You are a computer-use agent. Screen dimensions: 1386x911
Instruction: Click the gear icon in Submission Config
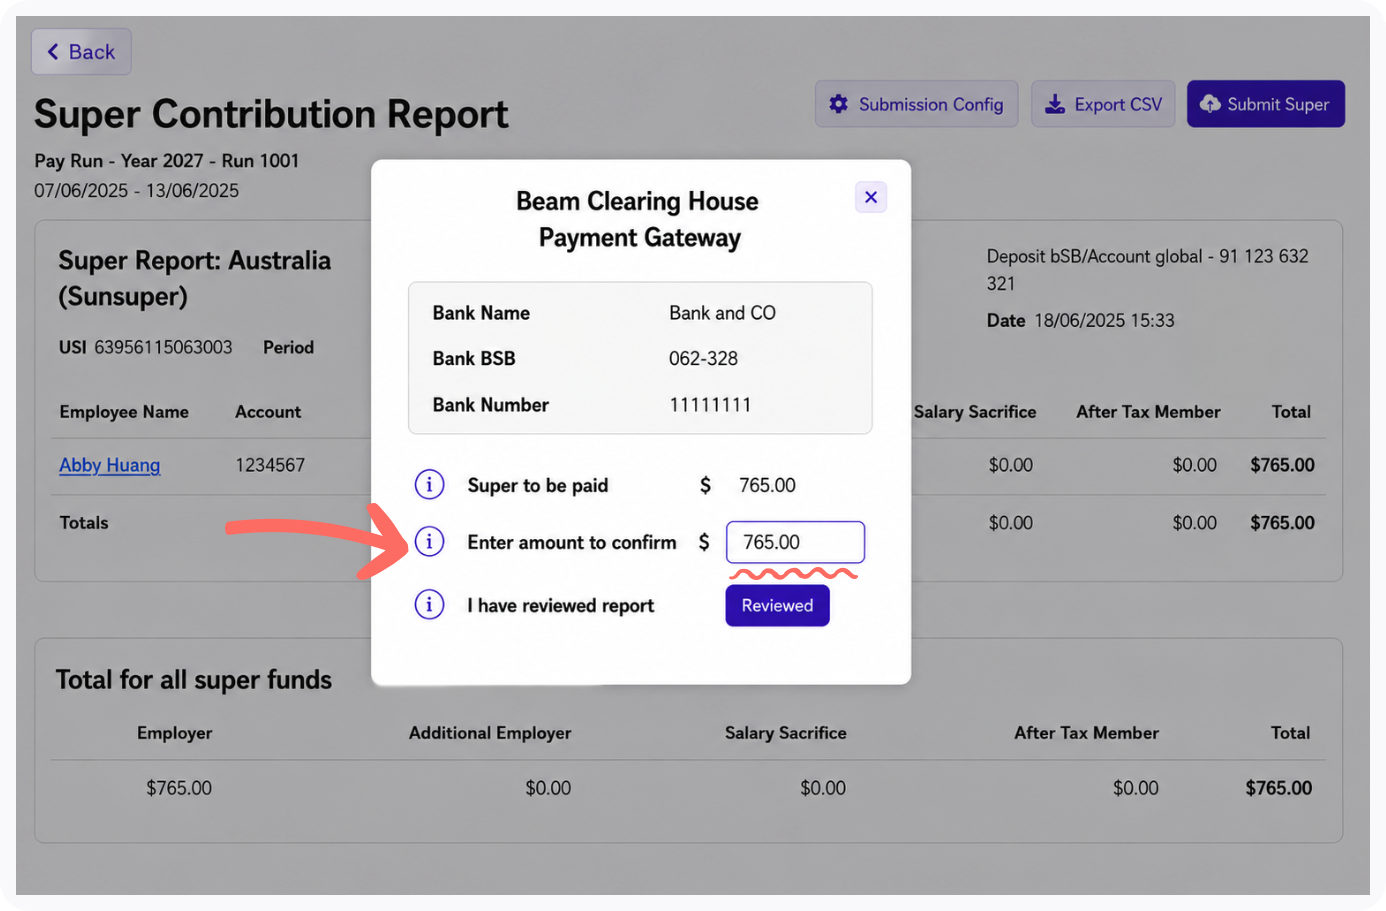coord(839,104)
